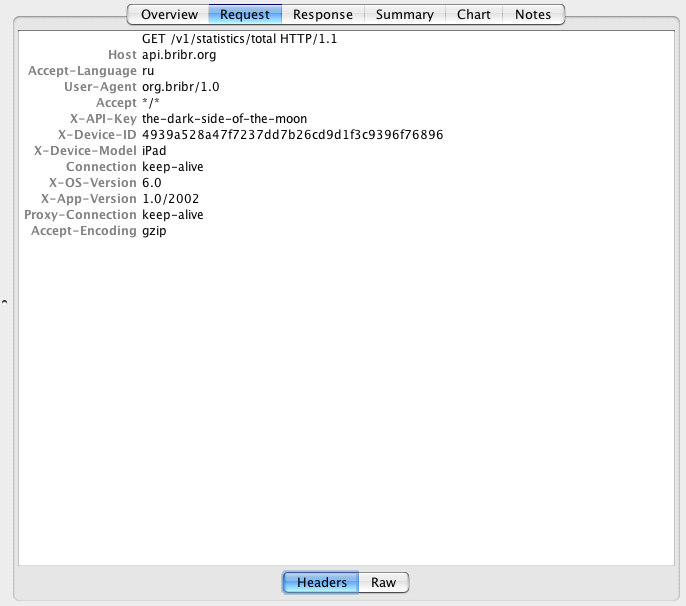
Task: Select the Accept-Encoding header label
Action: pyautogui.click(x=84, y=231)
